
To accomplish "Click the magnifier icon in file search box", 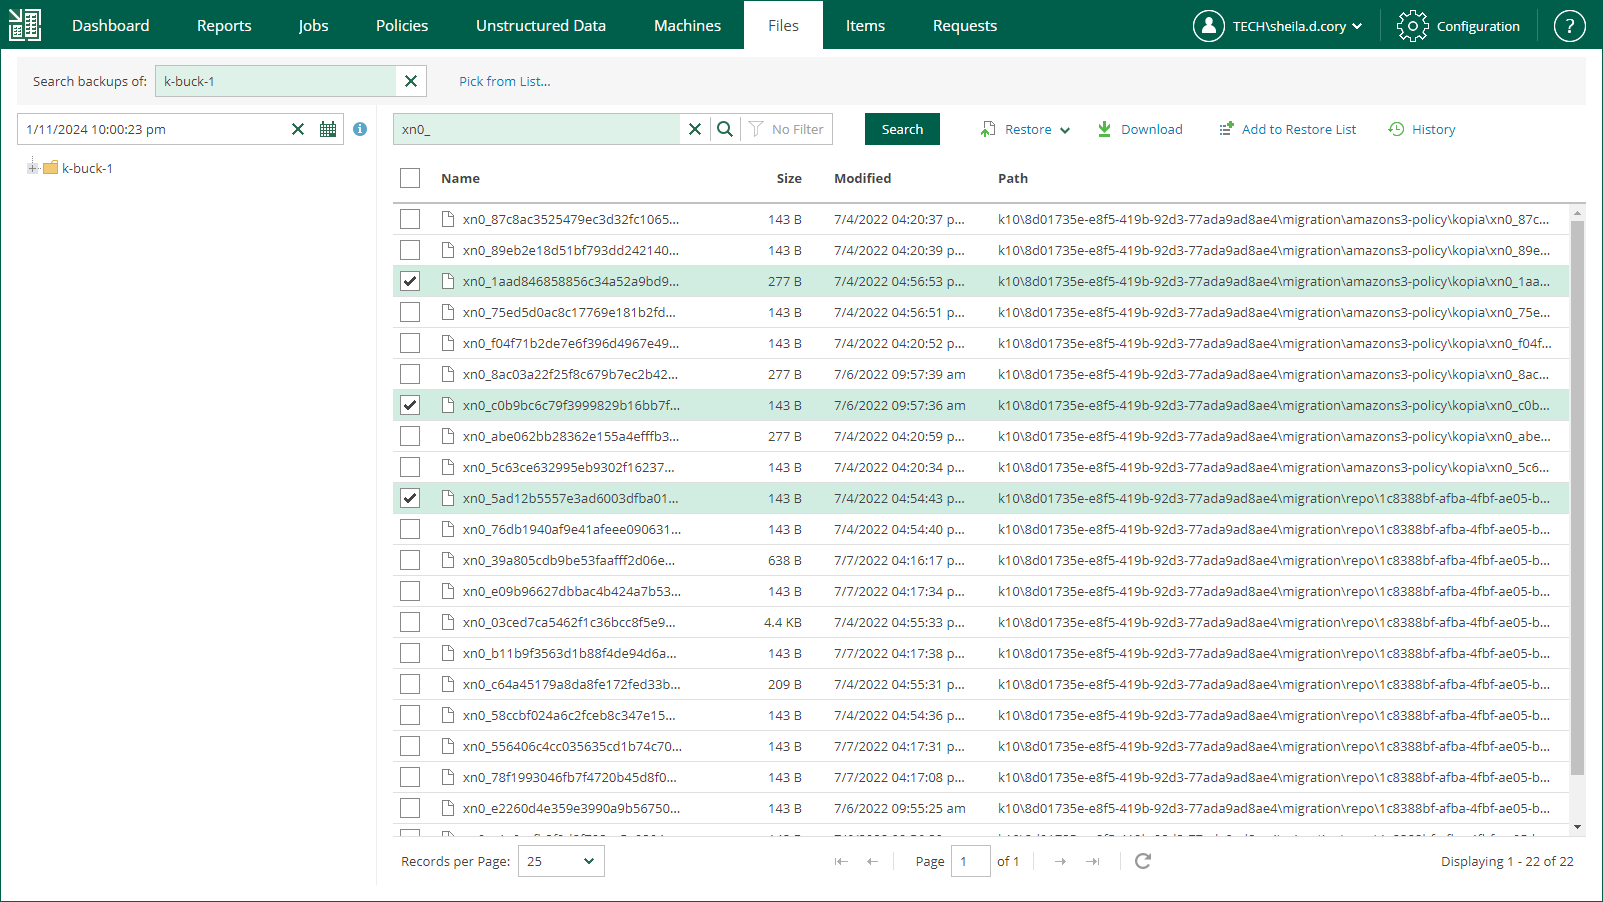I will [725, 129].
